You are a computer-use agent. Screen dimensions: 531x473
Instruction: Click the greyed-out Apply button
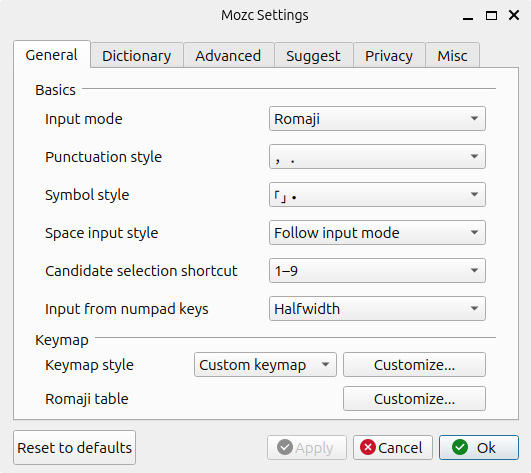pos(307,448)
